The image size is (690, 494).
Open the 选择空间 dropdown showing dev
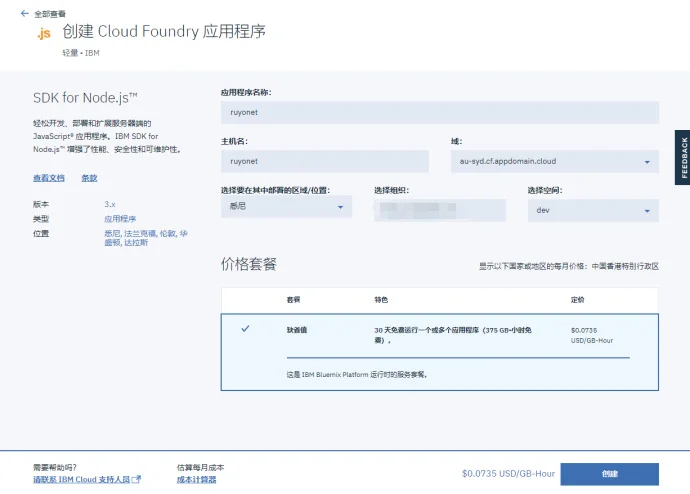pyautogui.click(x=593, y=210)
